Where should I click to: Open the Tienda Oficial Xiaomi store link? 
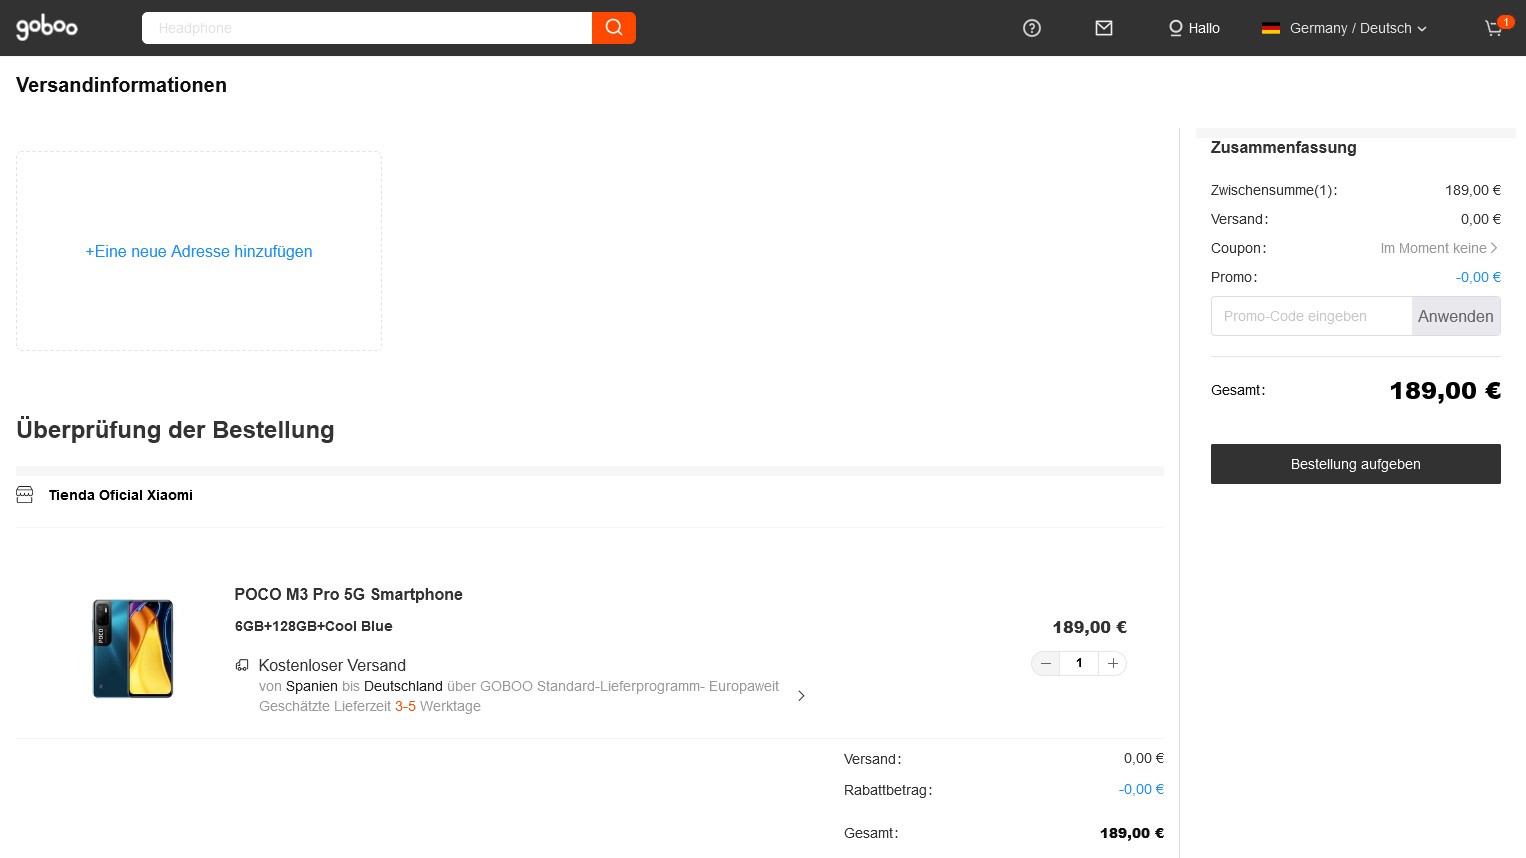coord(121,495)
